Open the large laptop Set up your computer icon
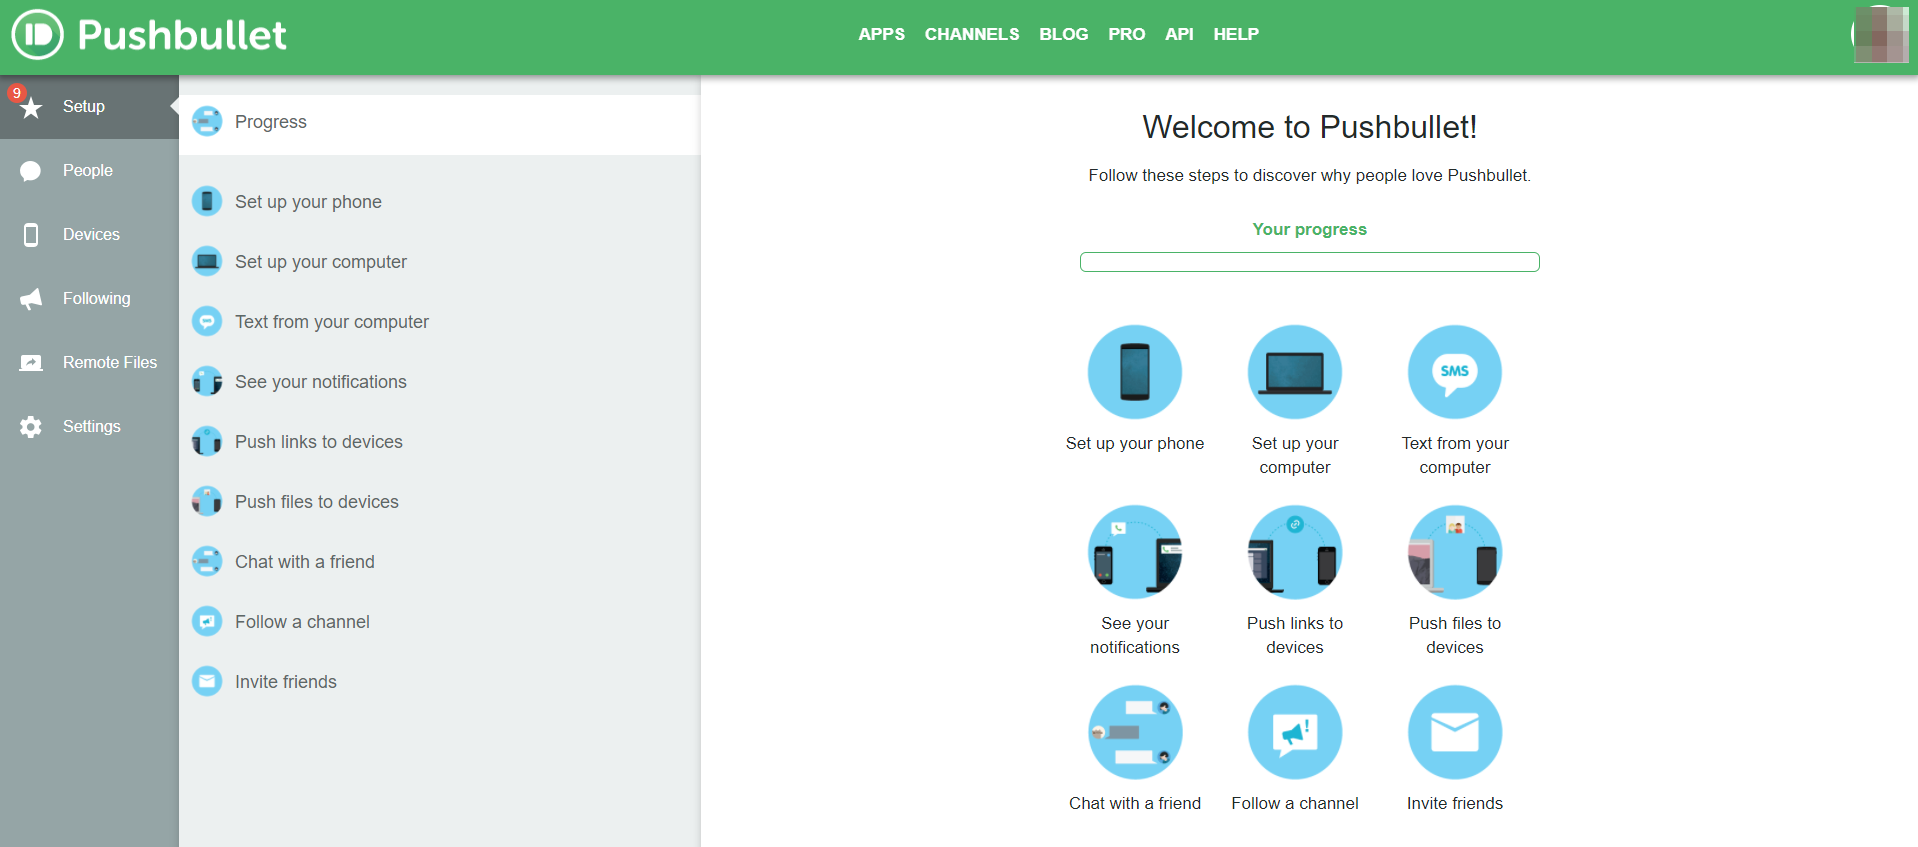The width and height of the screenshot is (1918, 847). click(1295, 372)
